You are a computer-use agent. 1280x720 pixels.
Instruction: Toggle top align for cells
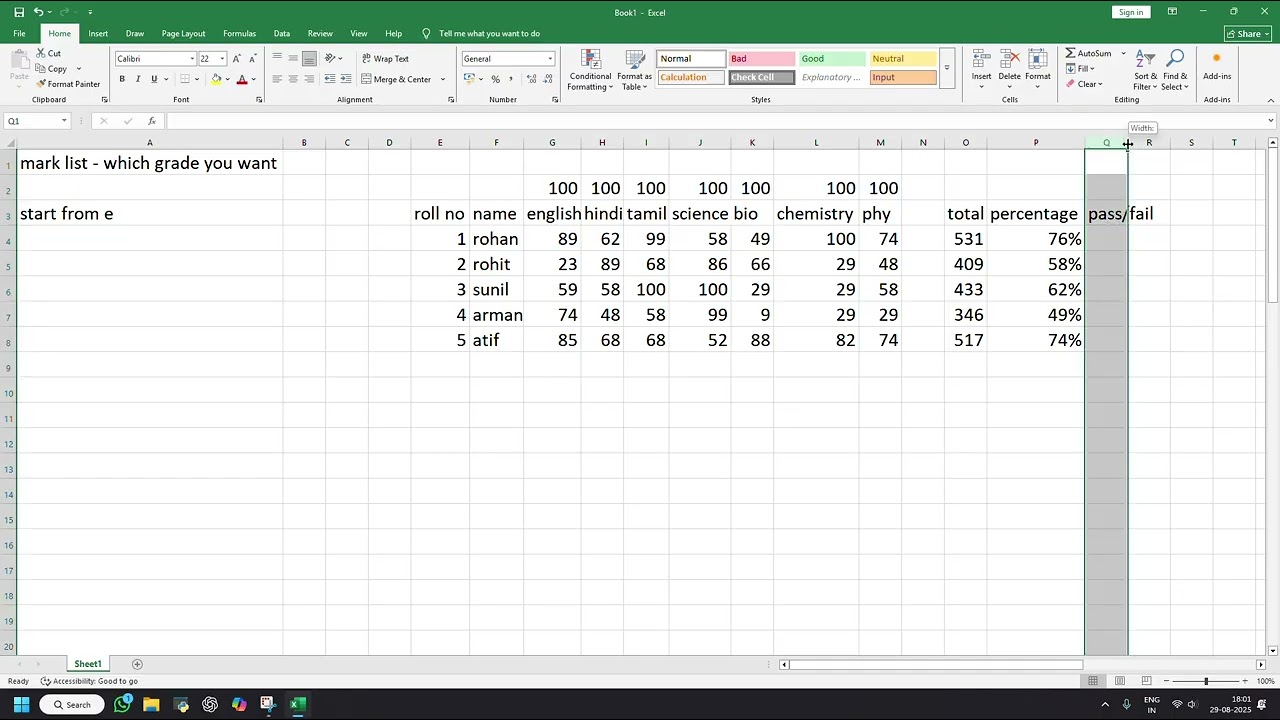coord(278,59)
